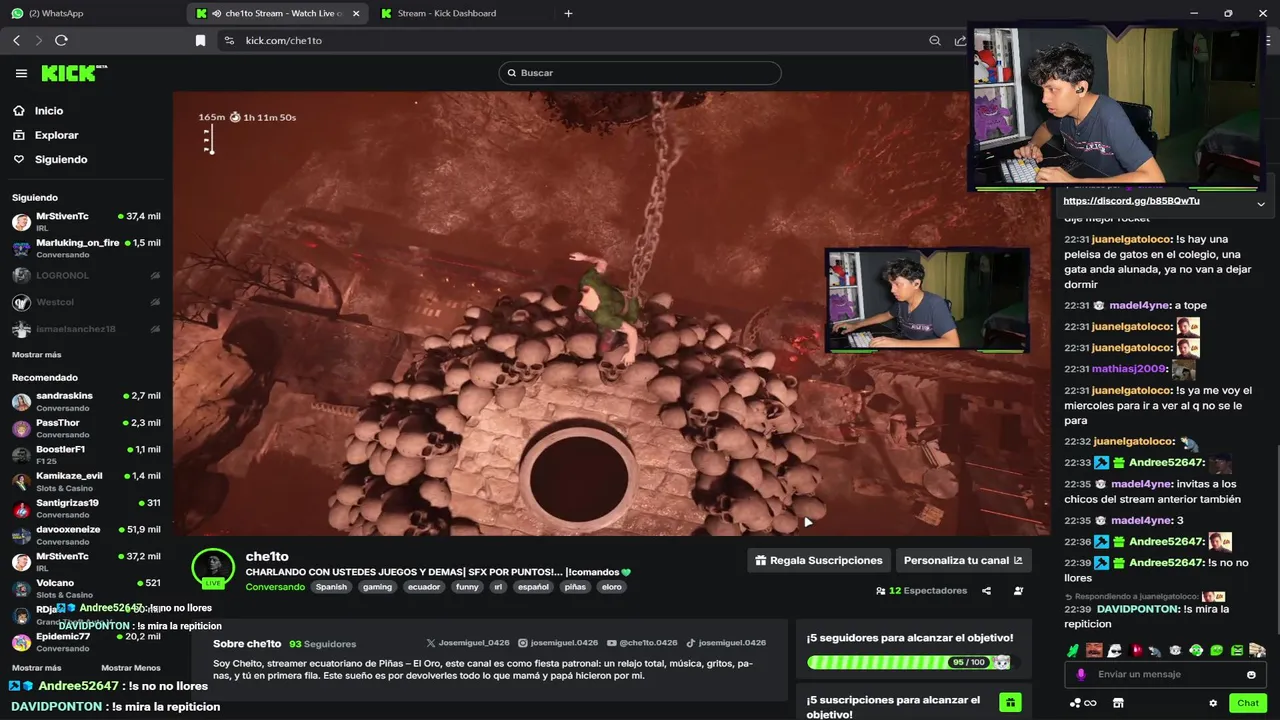Open the Instagram josemiguel.0426 link
1280x720 pixels.
(558, 643)
